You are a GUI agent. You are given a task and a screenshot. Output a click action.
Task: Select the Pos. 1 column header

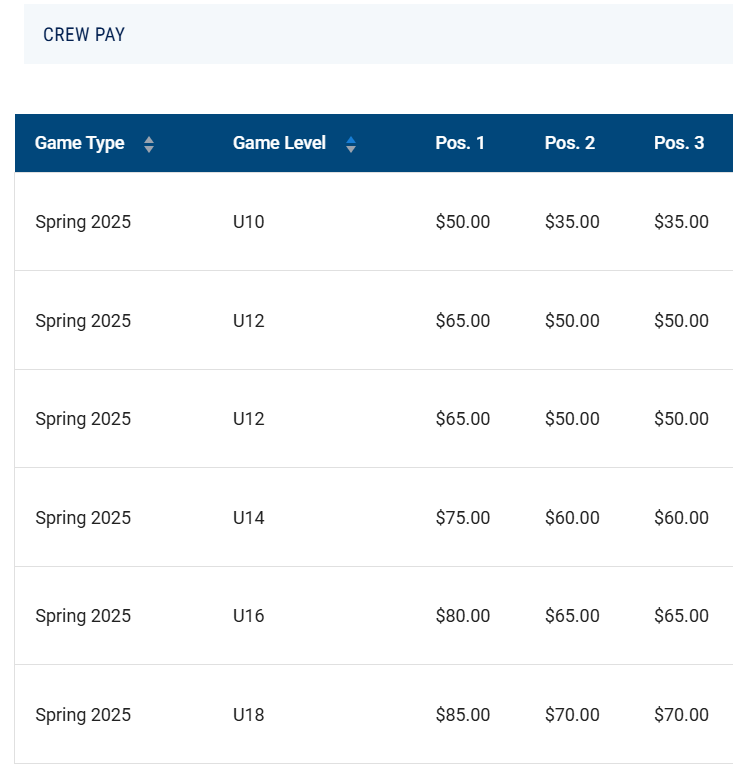point(460,143)
